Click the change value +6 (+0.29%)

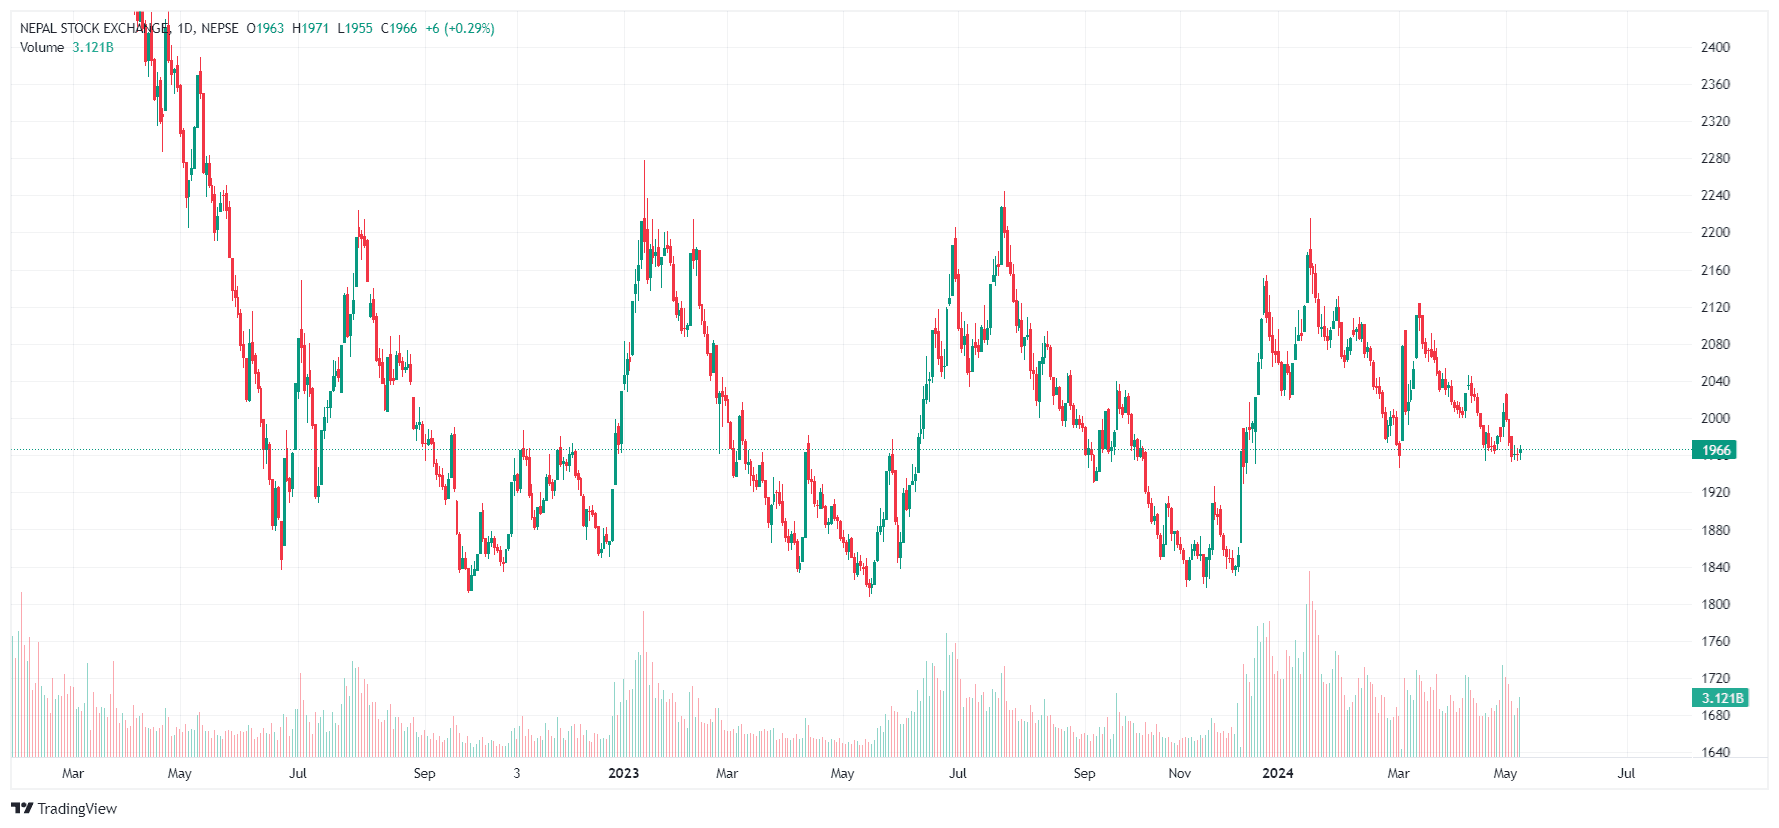pyautogui.click(x=460, y=28)
